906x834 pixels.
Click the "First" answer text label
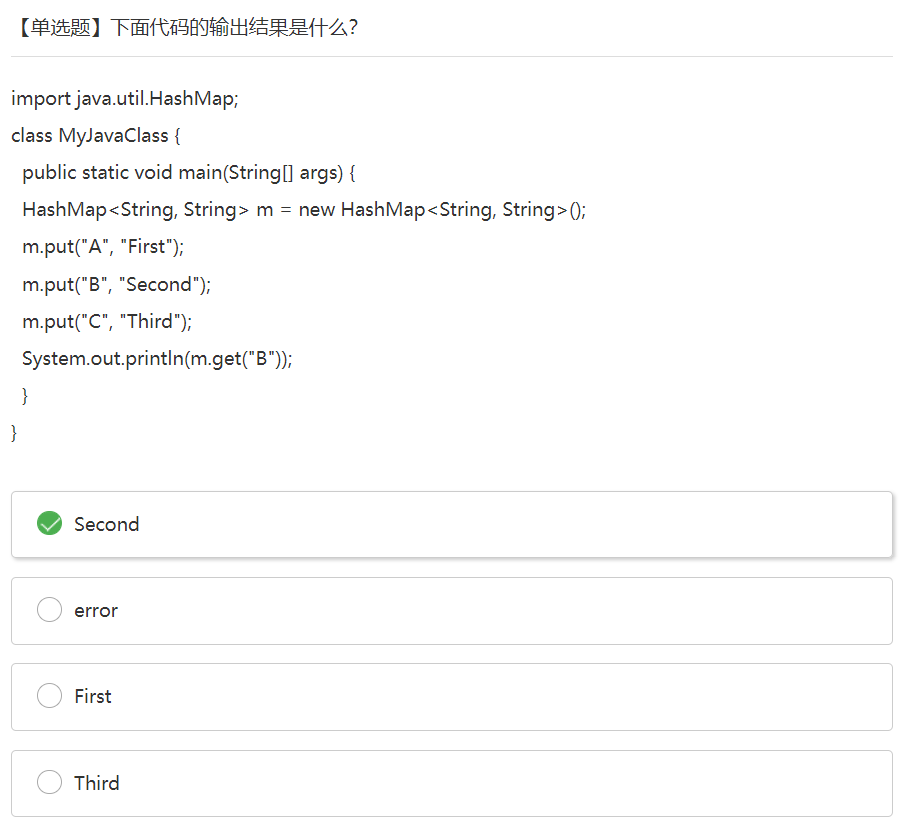tap(93, 696)
